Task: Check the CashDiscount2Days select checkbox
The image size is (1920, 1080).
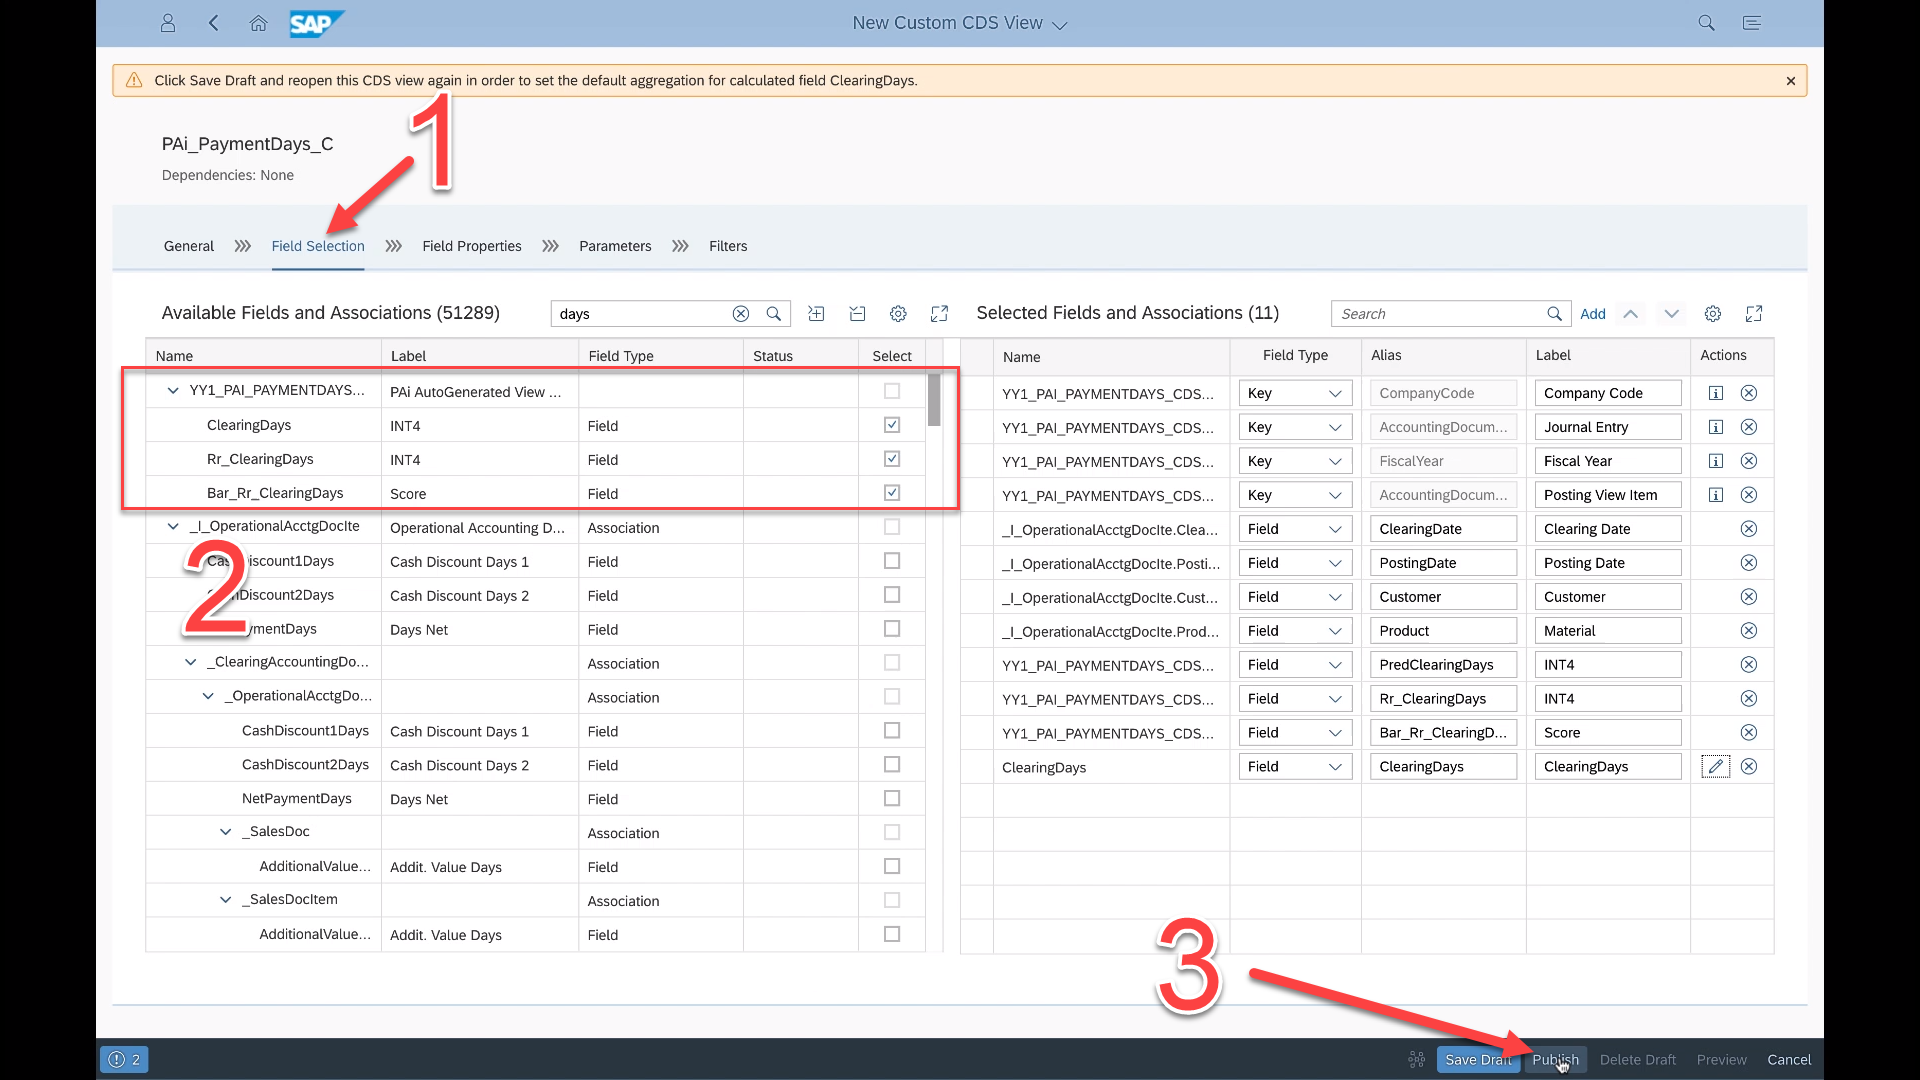Action: coord(892,765)
